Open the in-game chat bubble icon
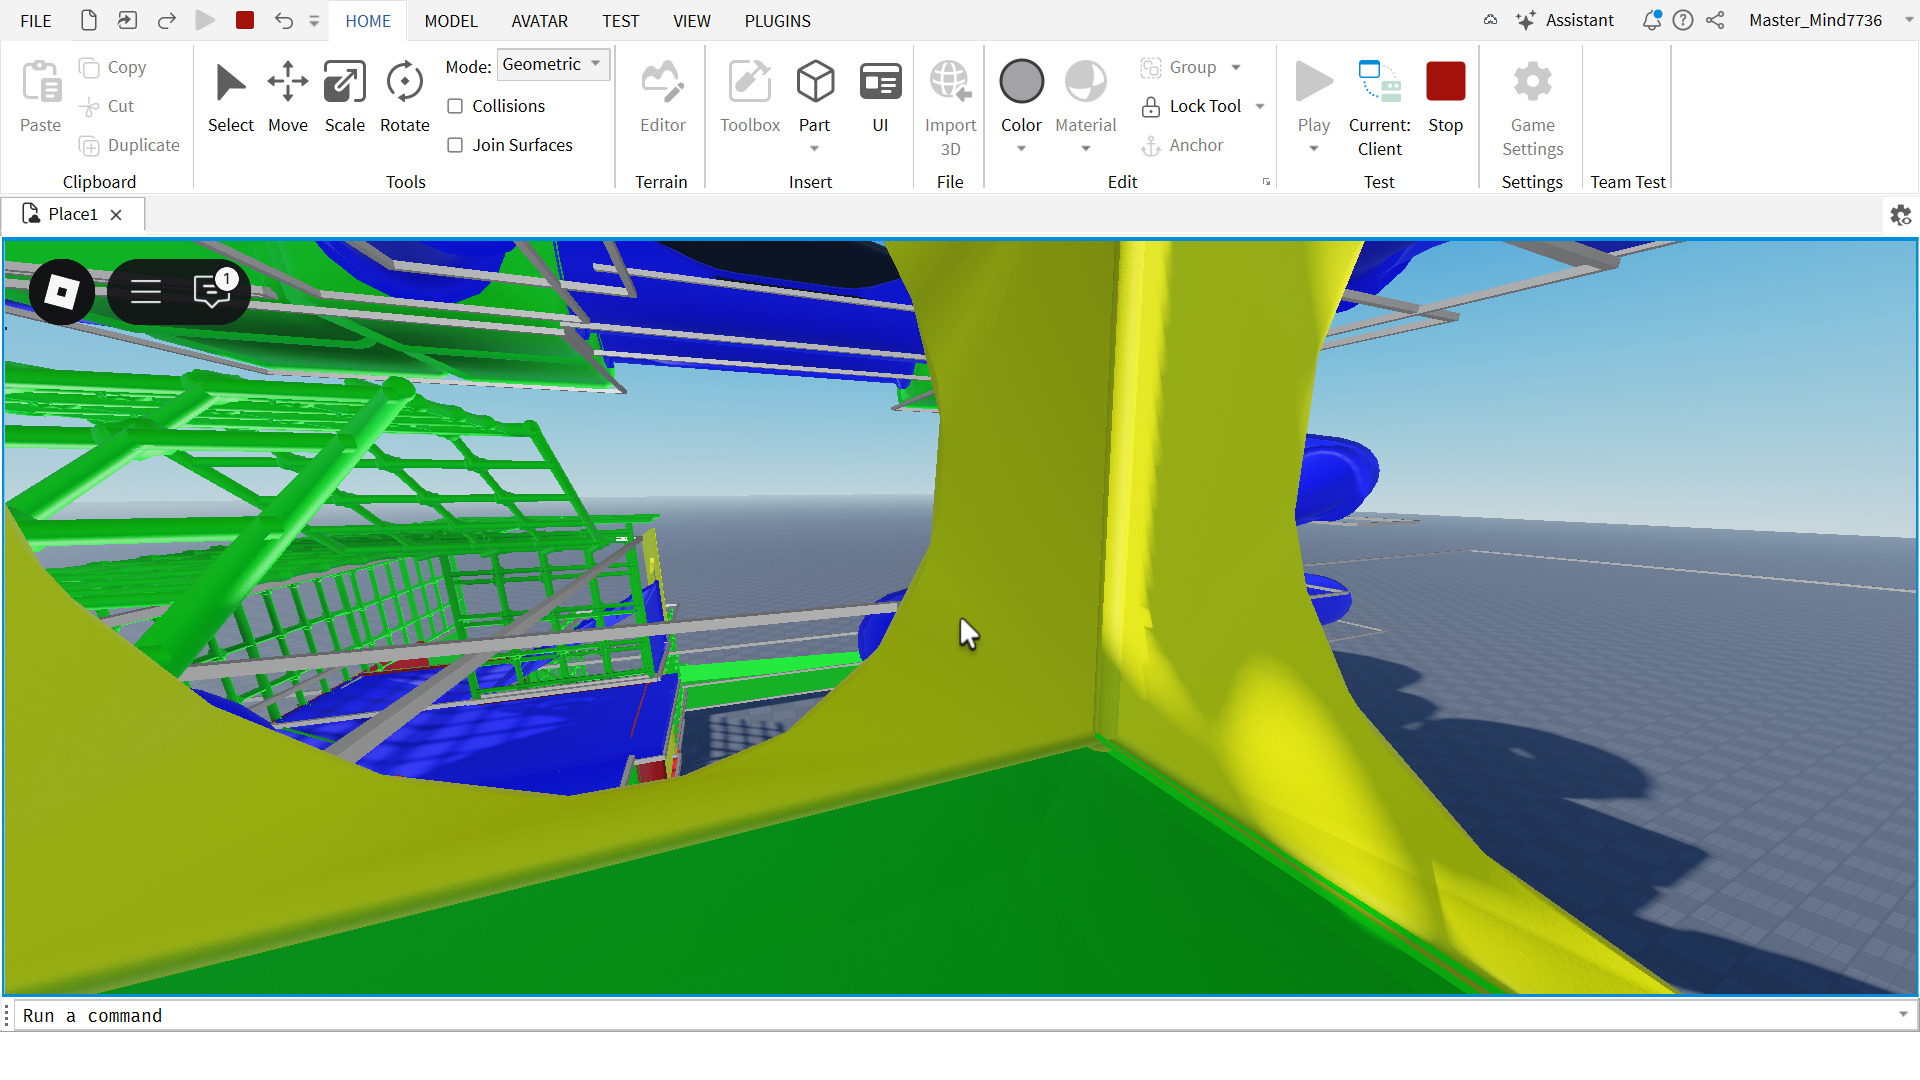The height and width of the screenshot is (1080, 1920). pyautogui.click(x=212, y=291)
